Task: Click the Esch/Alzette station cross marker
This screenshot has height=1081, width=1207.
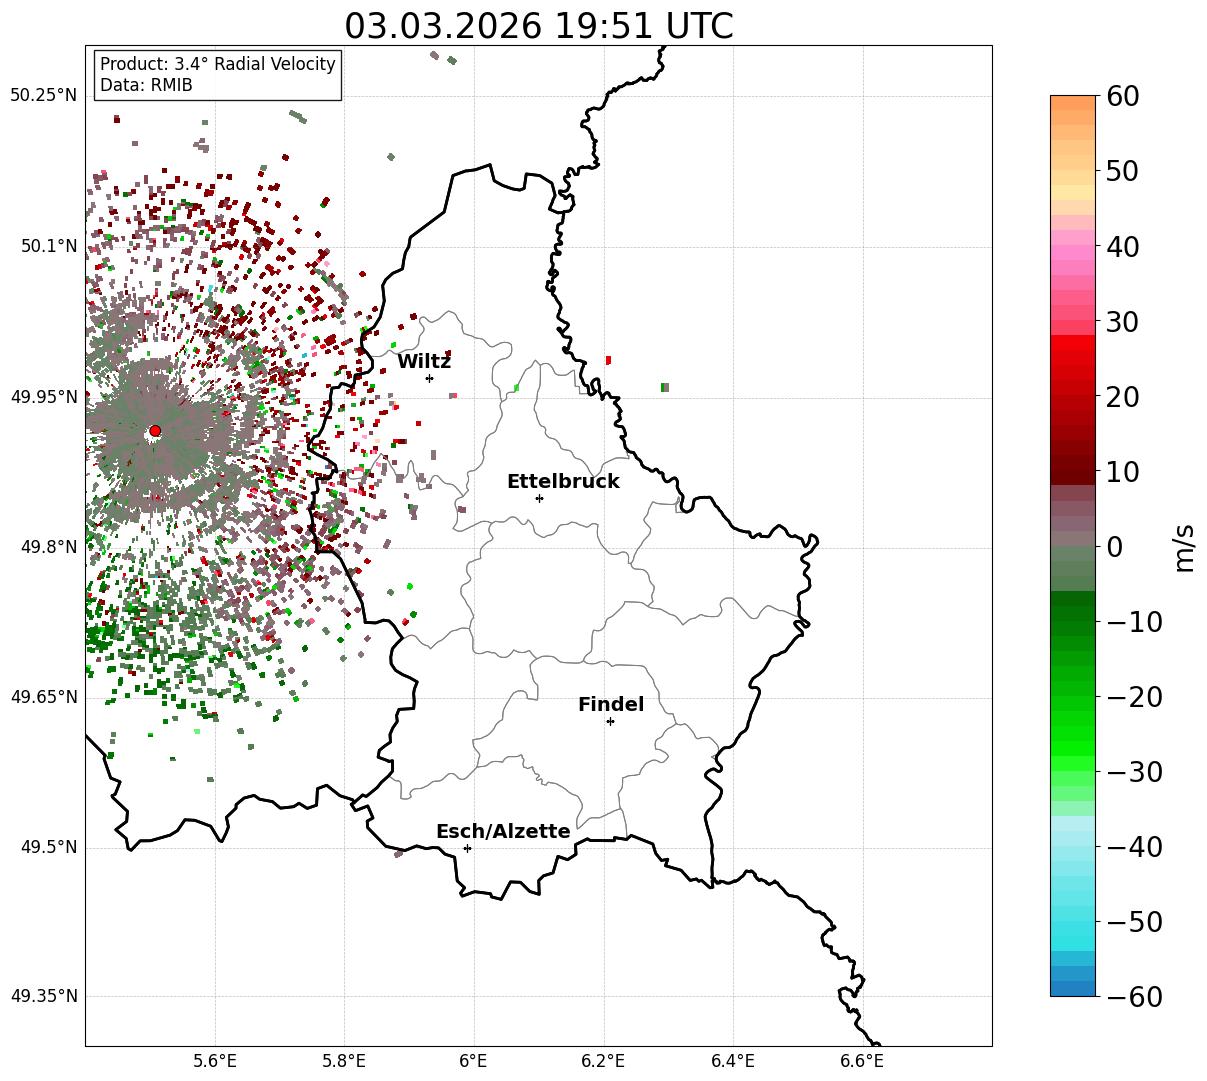Action: (x=467, y=848)
